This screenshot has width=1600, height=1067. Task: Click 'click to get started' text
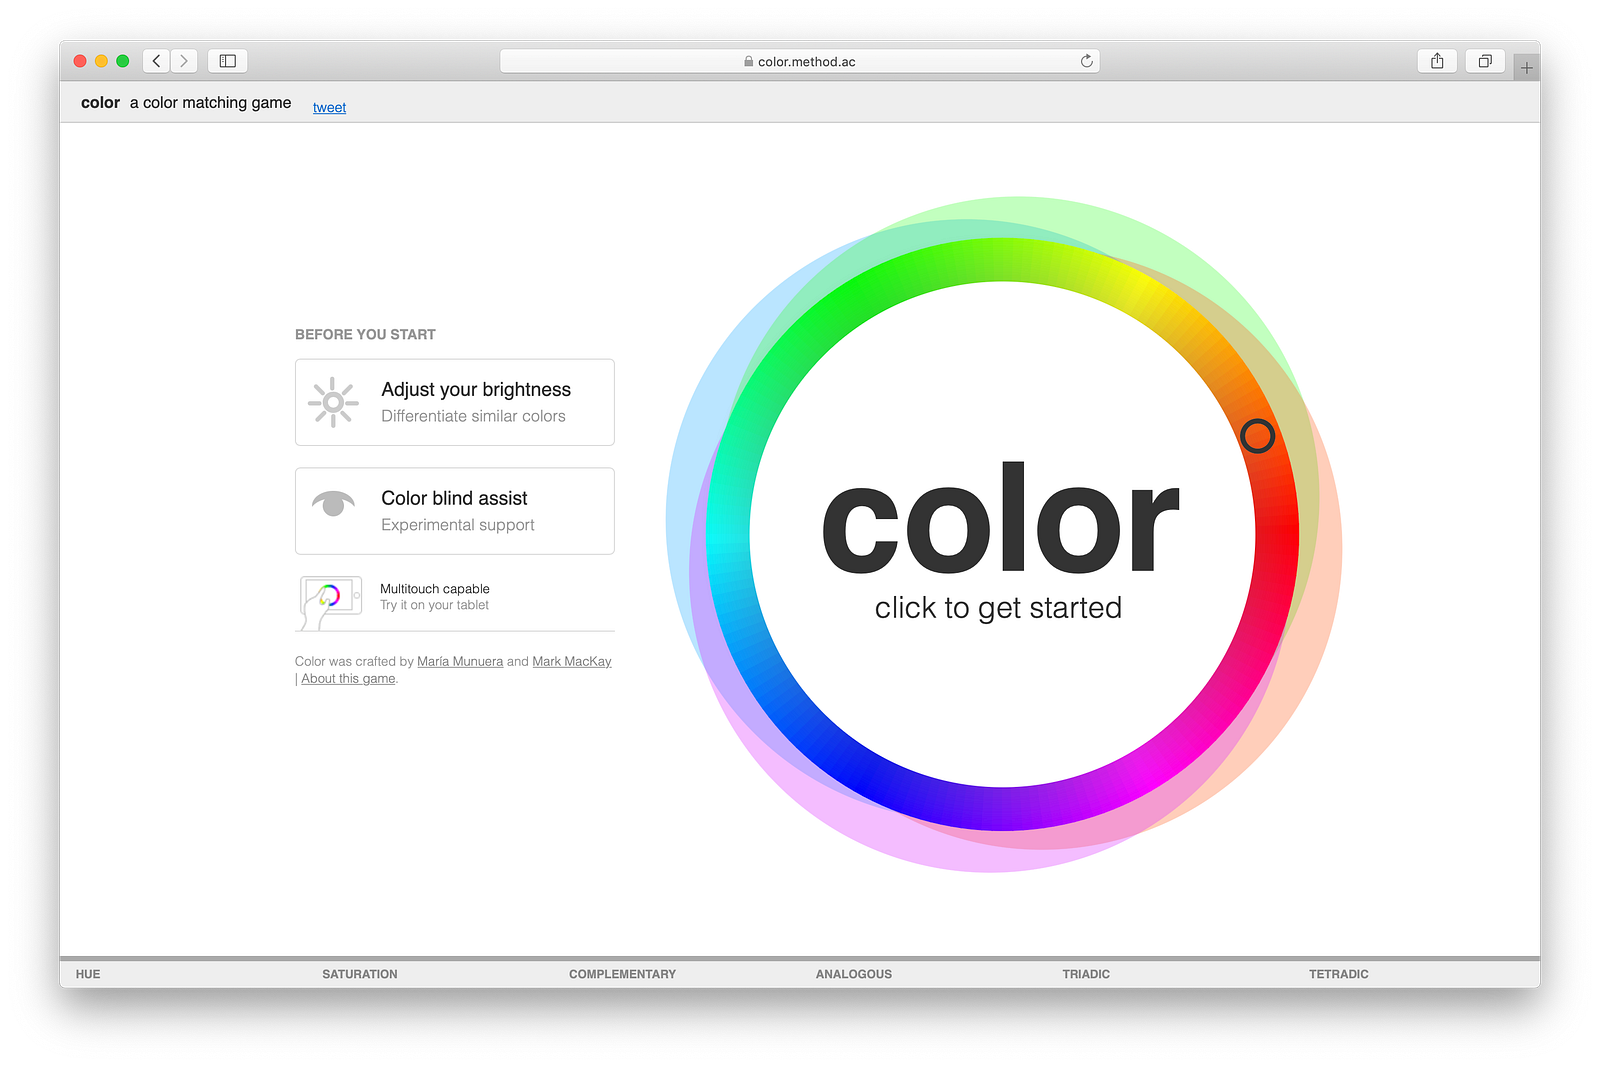pyautogui.click(x=998, y=608)
